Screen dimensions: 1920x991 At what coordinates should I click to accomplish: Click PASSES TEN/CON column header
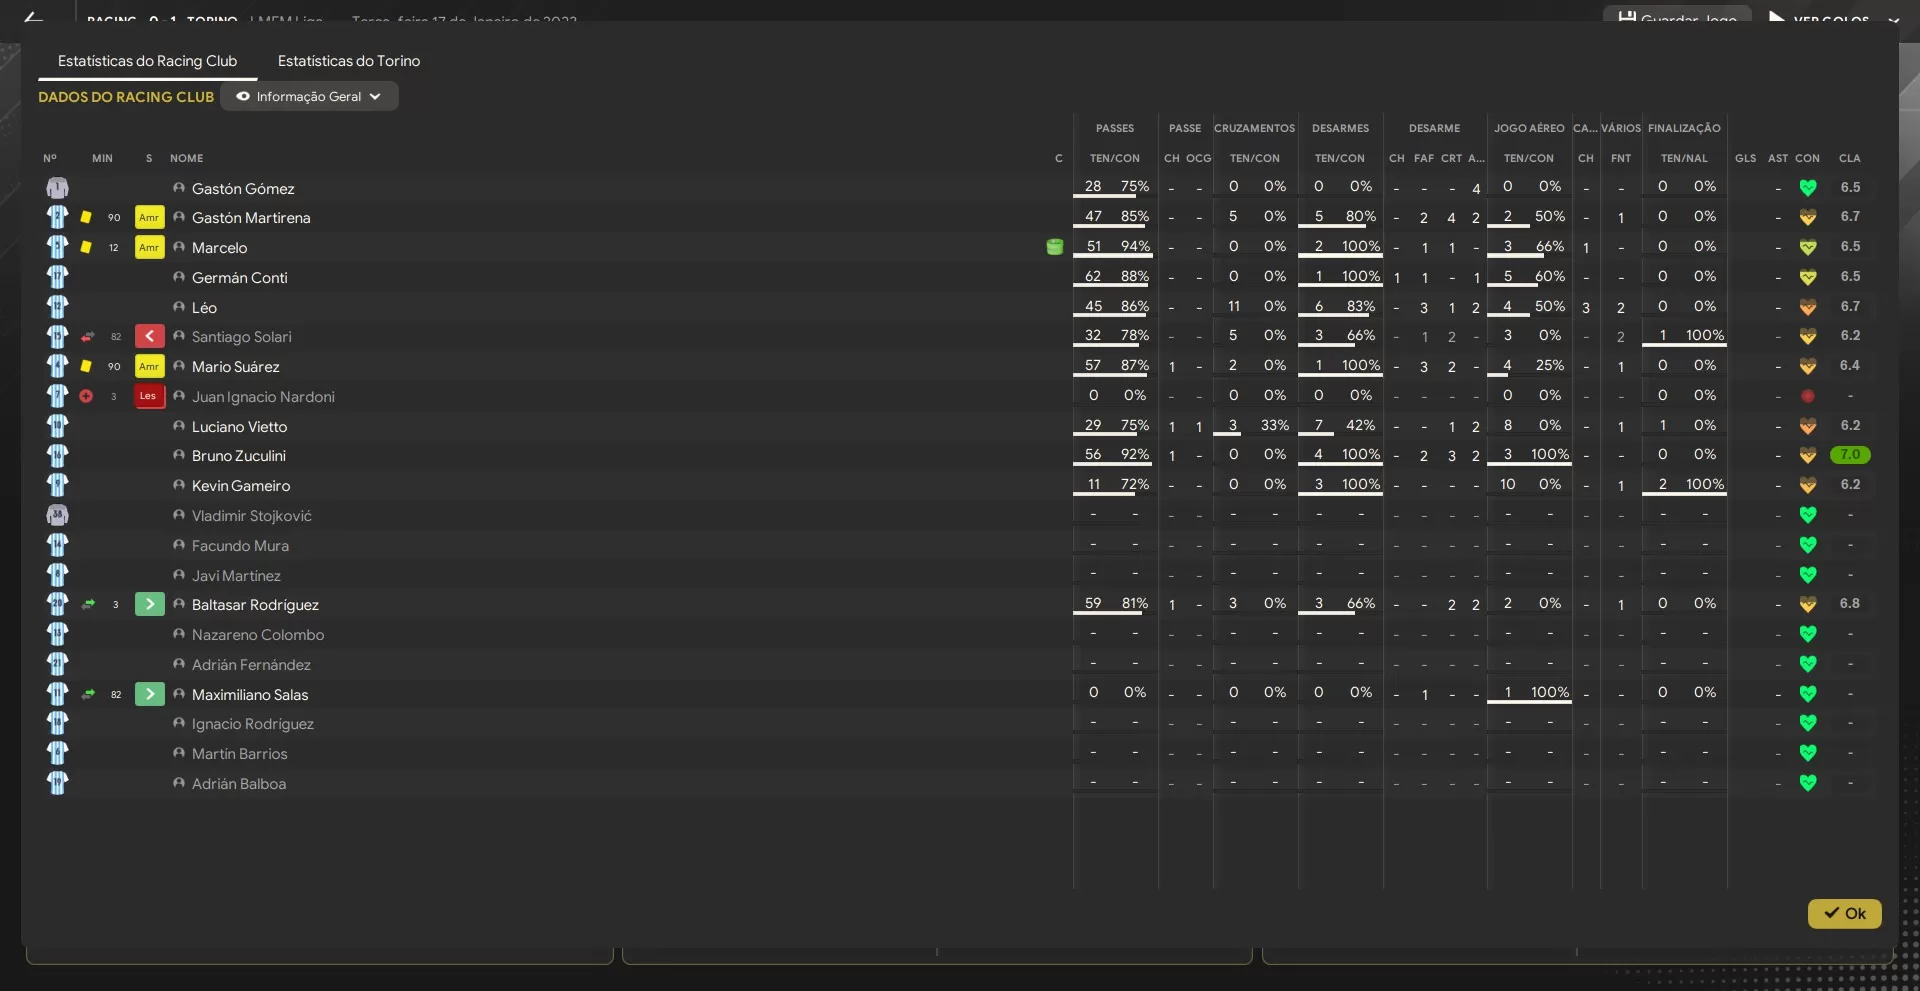tap(1114, 158)
